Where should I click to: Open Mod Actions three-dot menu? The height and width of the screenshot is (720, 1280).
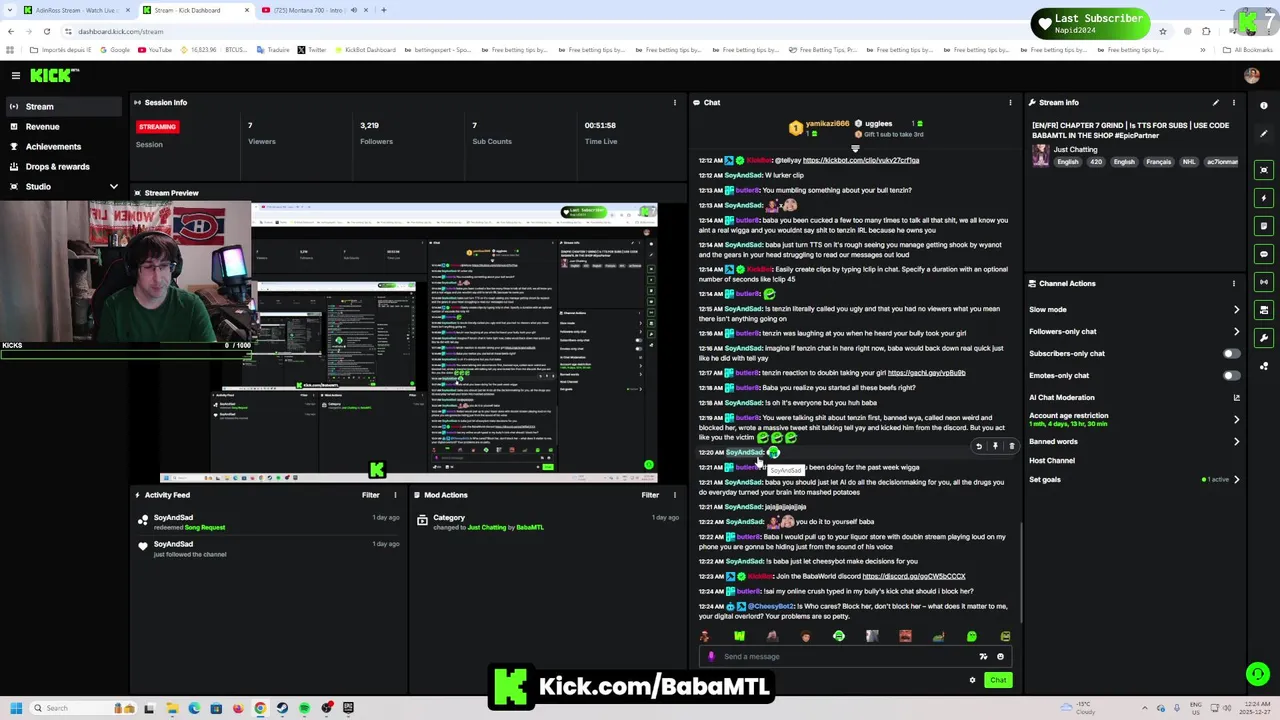point(674,494)
